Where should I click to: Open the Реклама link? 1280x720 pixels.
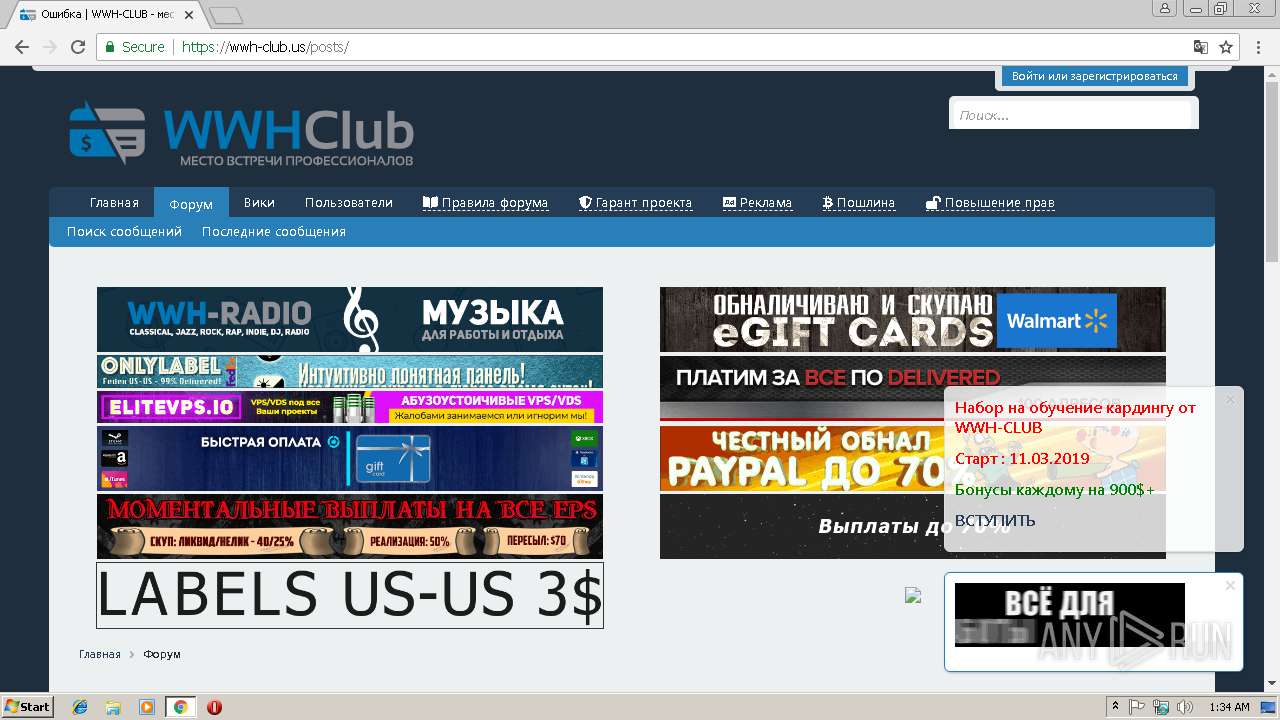click(757, 202)
